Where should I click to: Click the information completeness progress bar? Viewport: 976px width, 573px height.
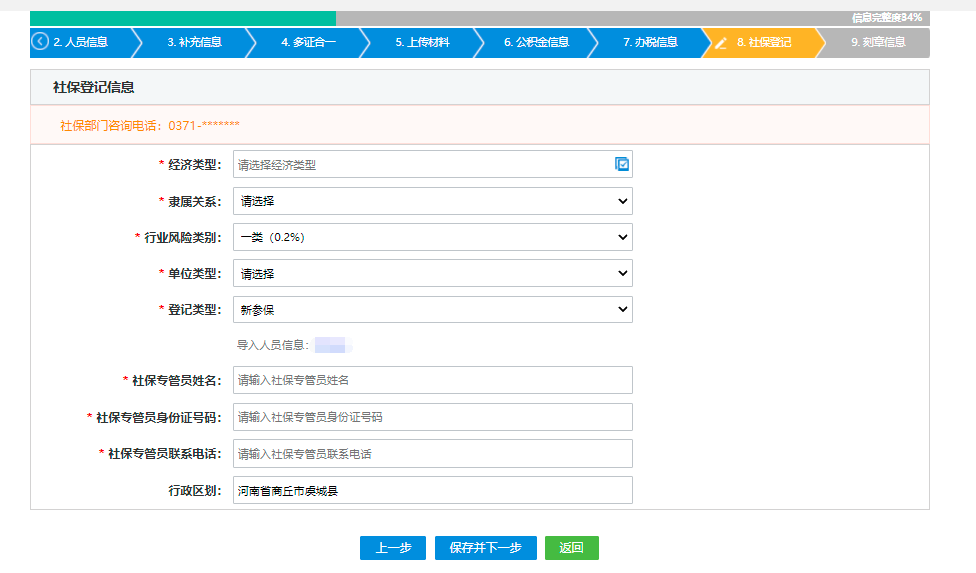480,18
